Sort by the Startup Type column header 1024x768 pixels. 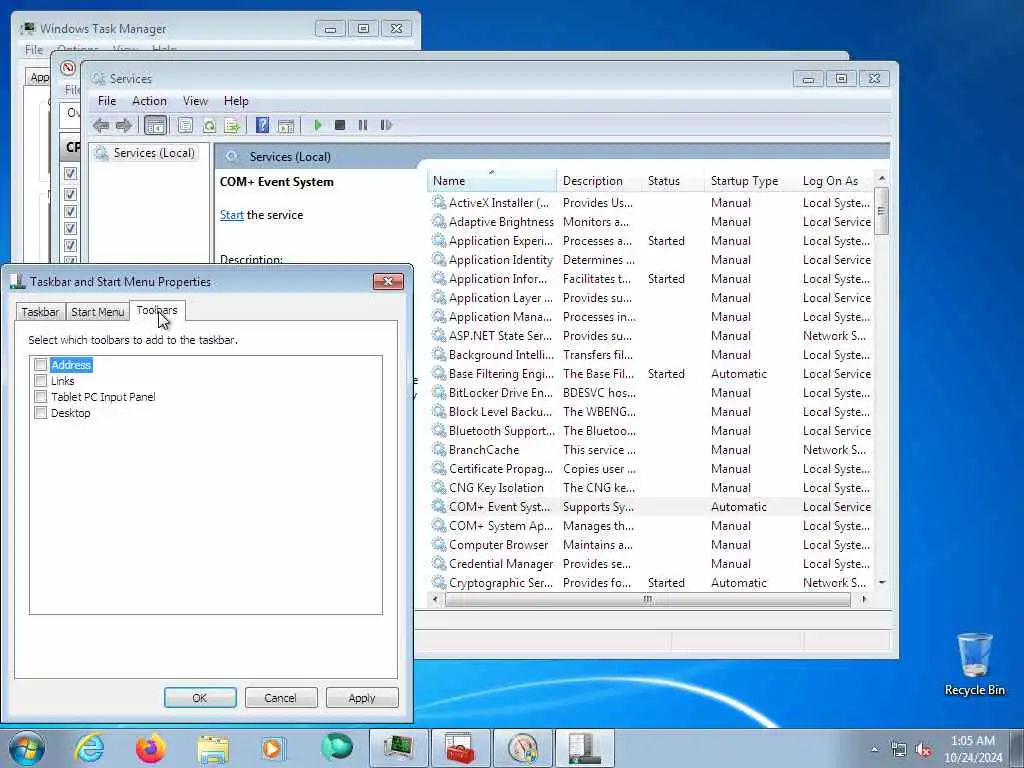click(751, 181)
